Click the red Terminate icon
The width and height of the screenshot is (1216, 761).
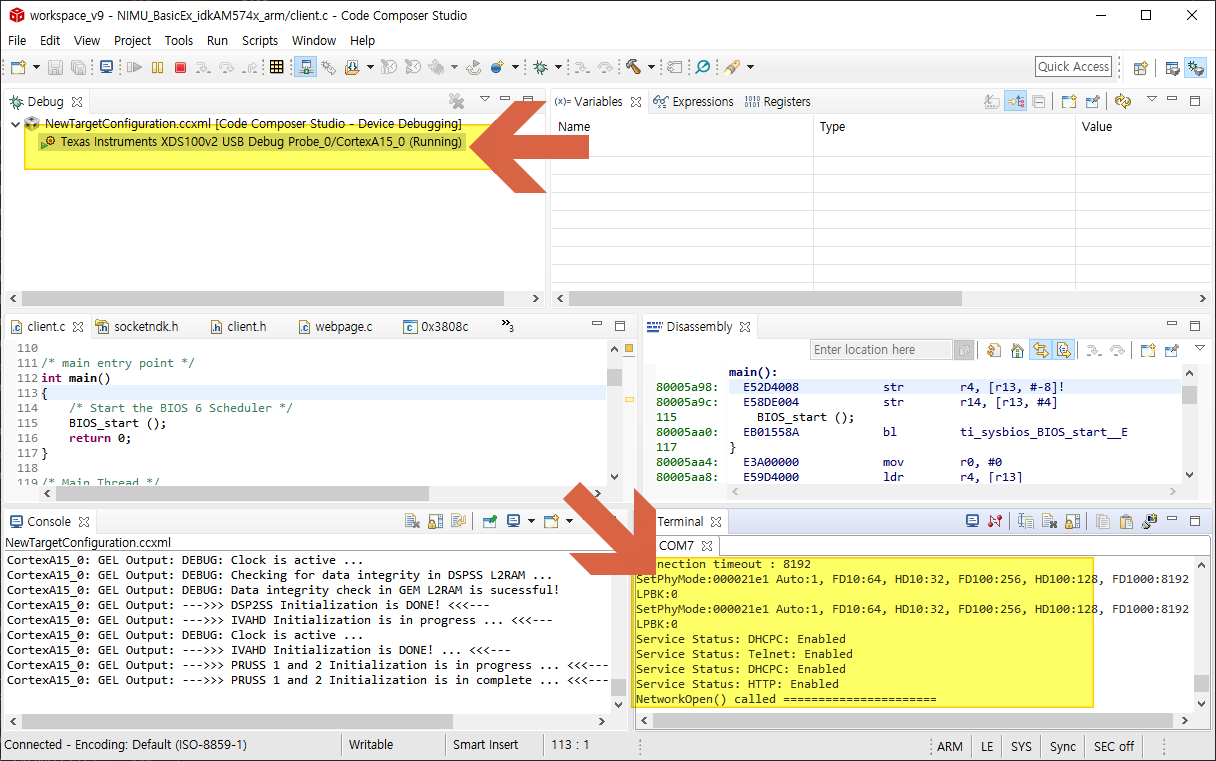180,67
